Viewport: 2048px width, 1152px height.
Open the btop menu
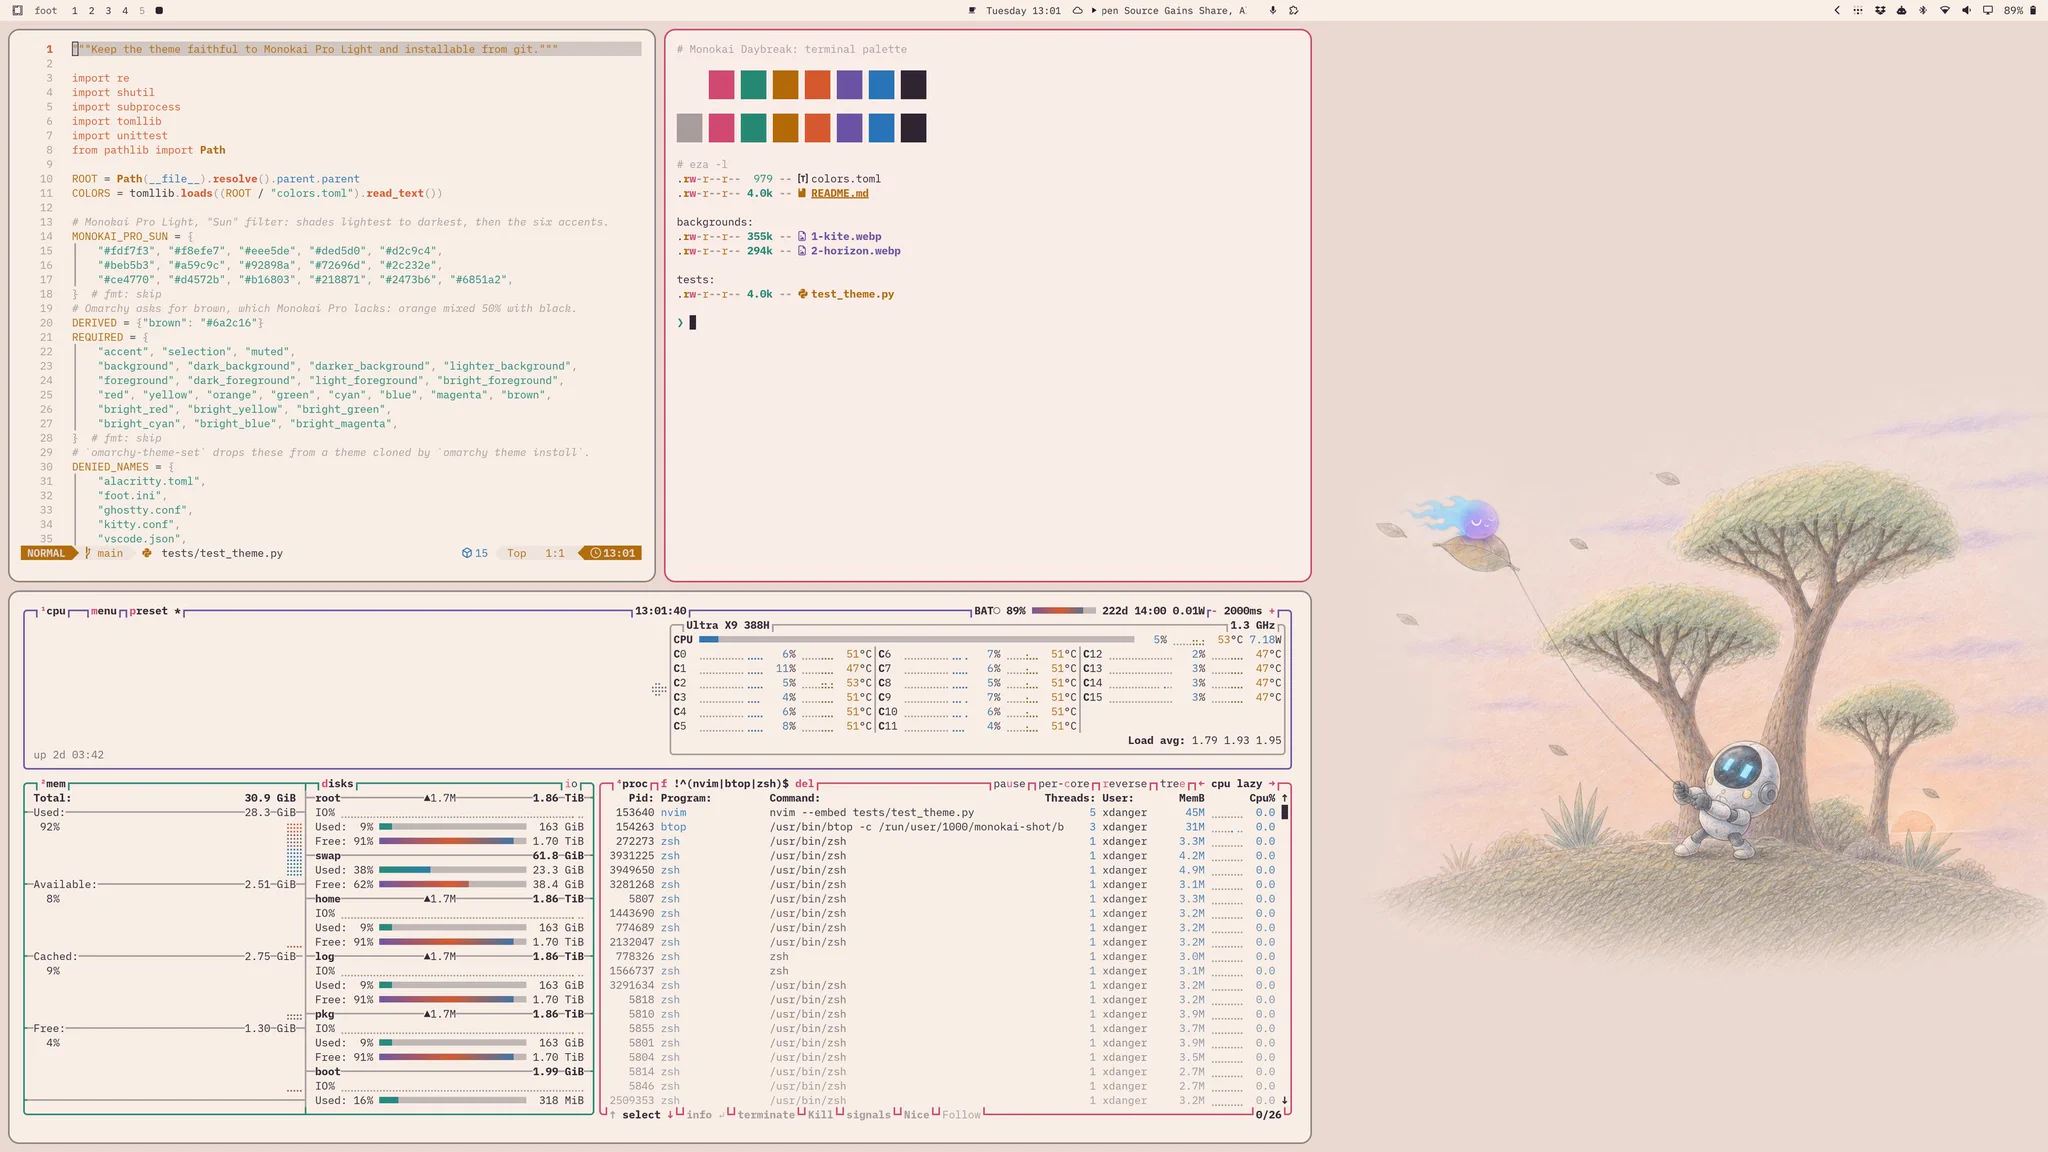[103, 611]
